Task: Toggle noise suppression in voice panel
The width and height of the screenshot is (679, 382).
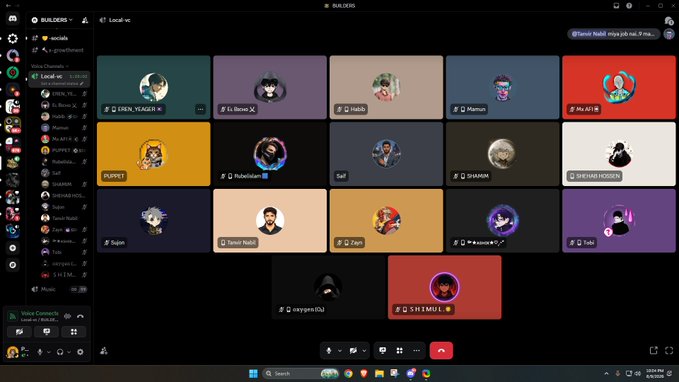Action: tap(68, 316)
